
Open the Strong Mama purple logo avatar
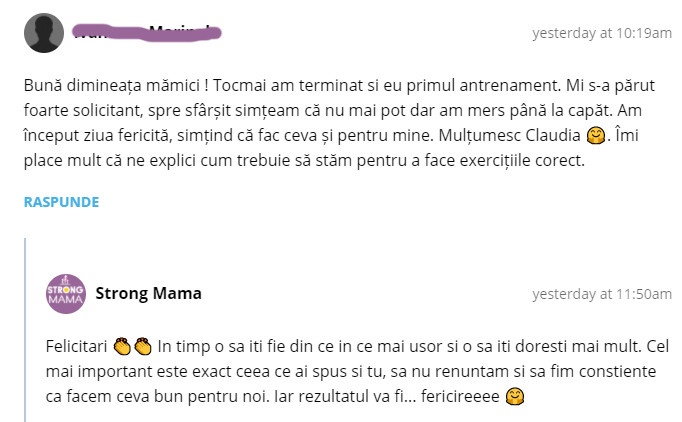point(66,293)
